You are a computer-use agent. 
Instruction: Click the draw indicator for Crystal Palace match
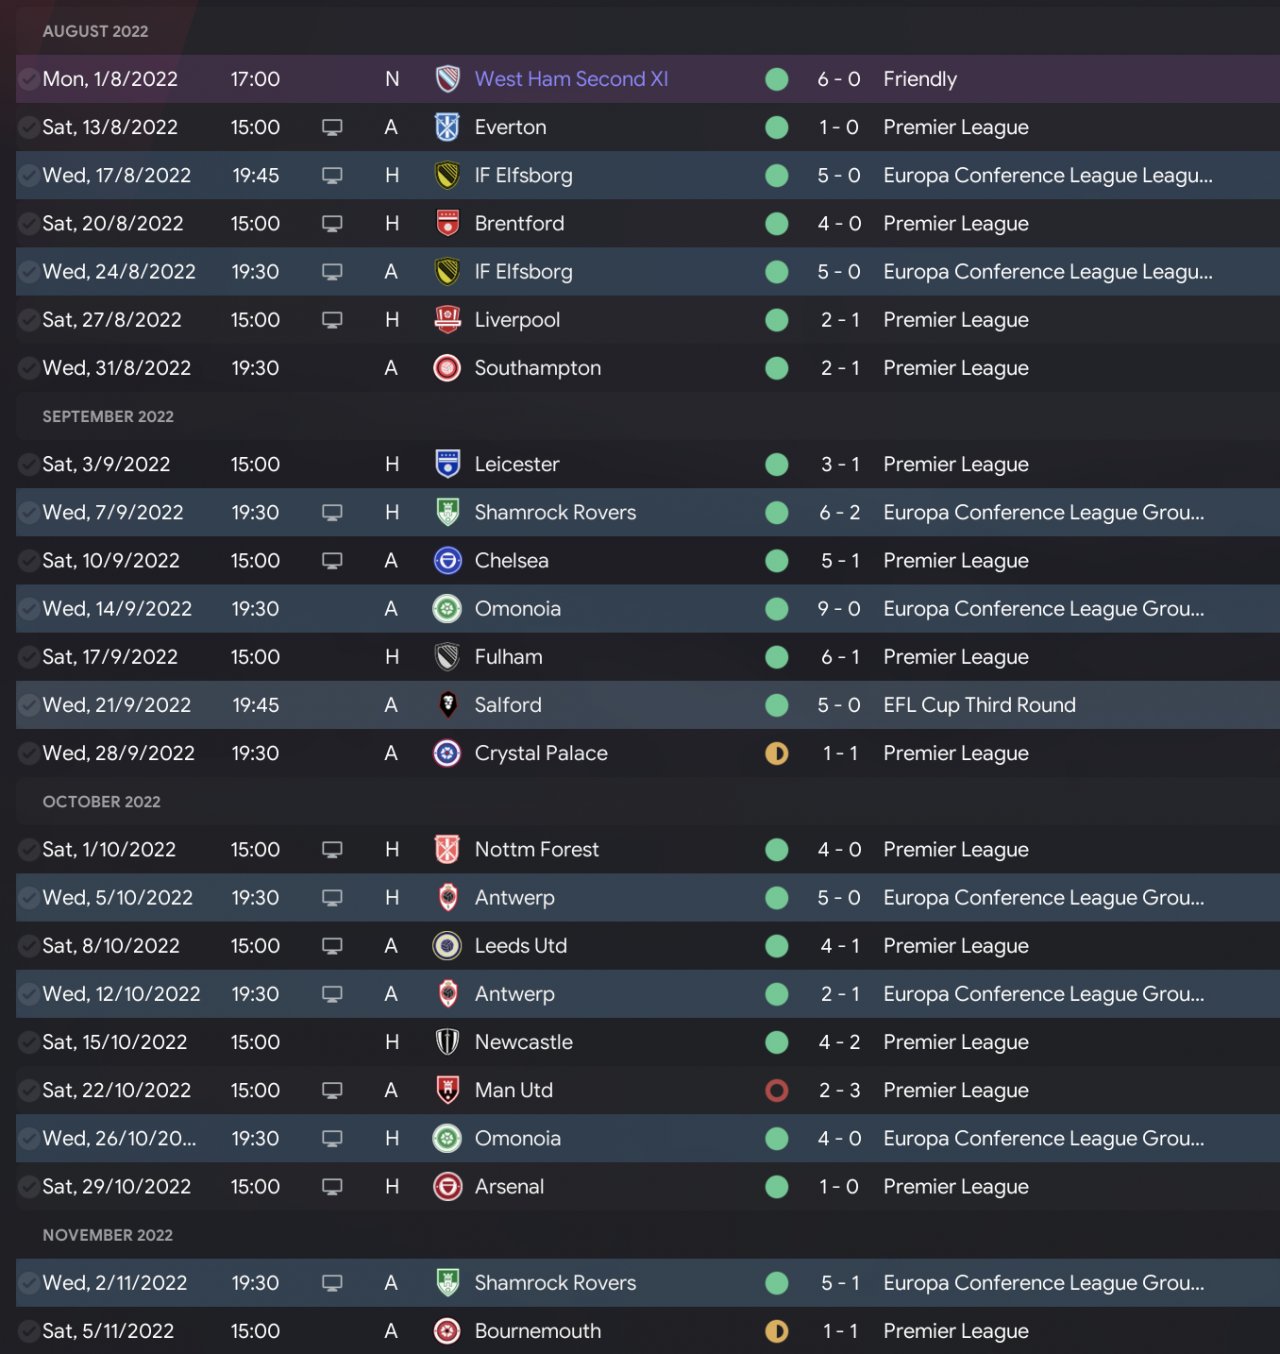tap(776, 753)
